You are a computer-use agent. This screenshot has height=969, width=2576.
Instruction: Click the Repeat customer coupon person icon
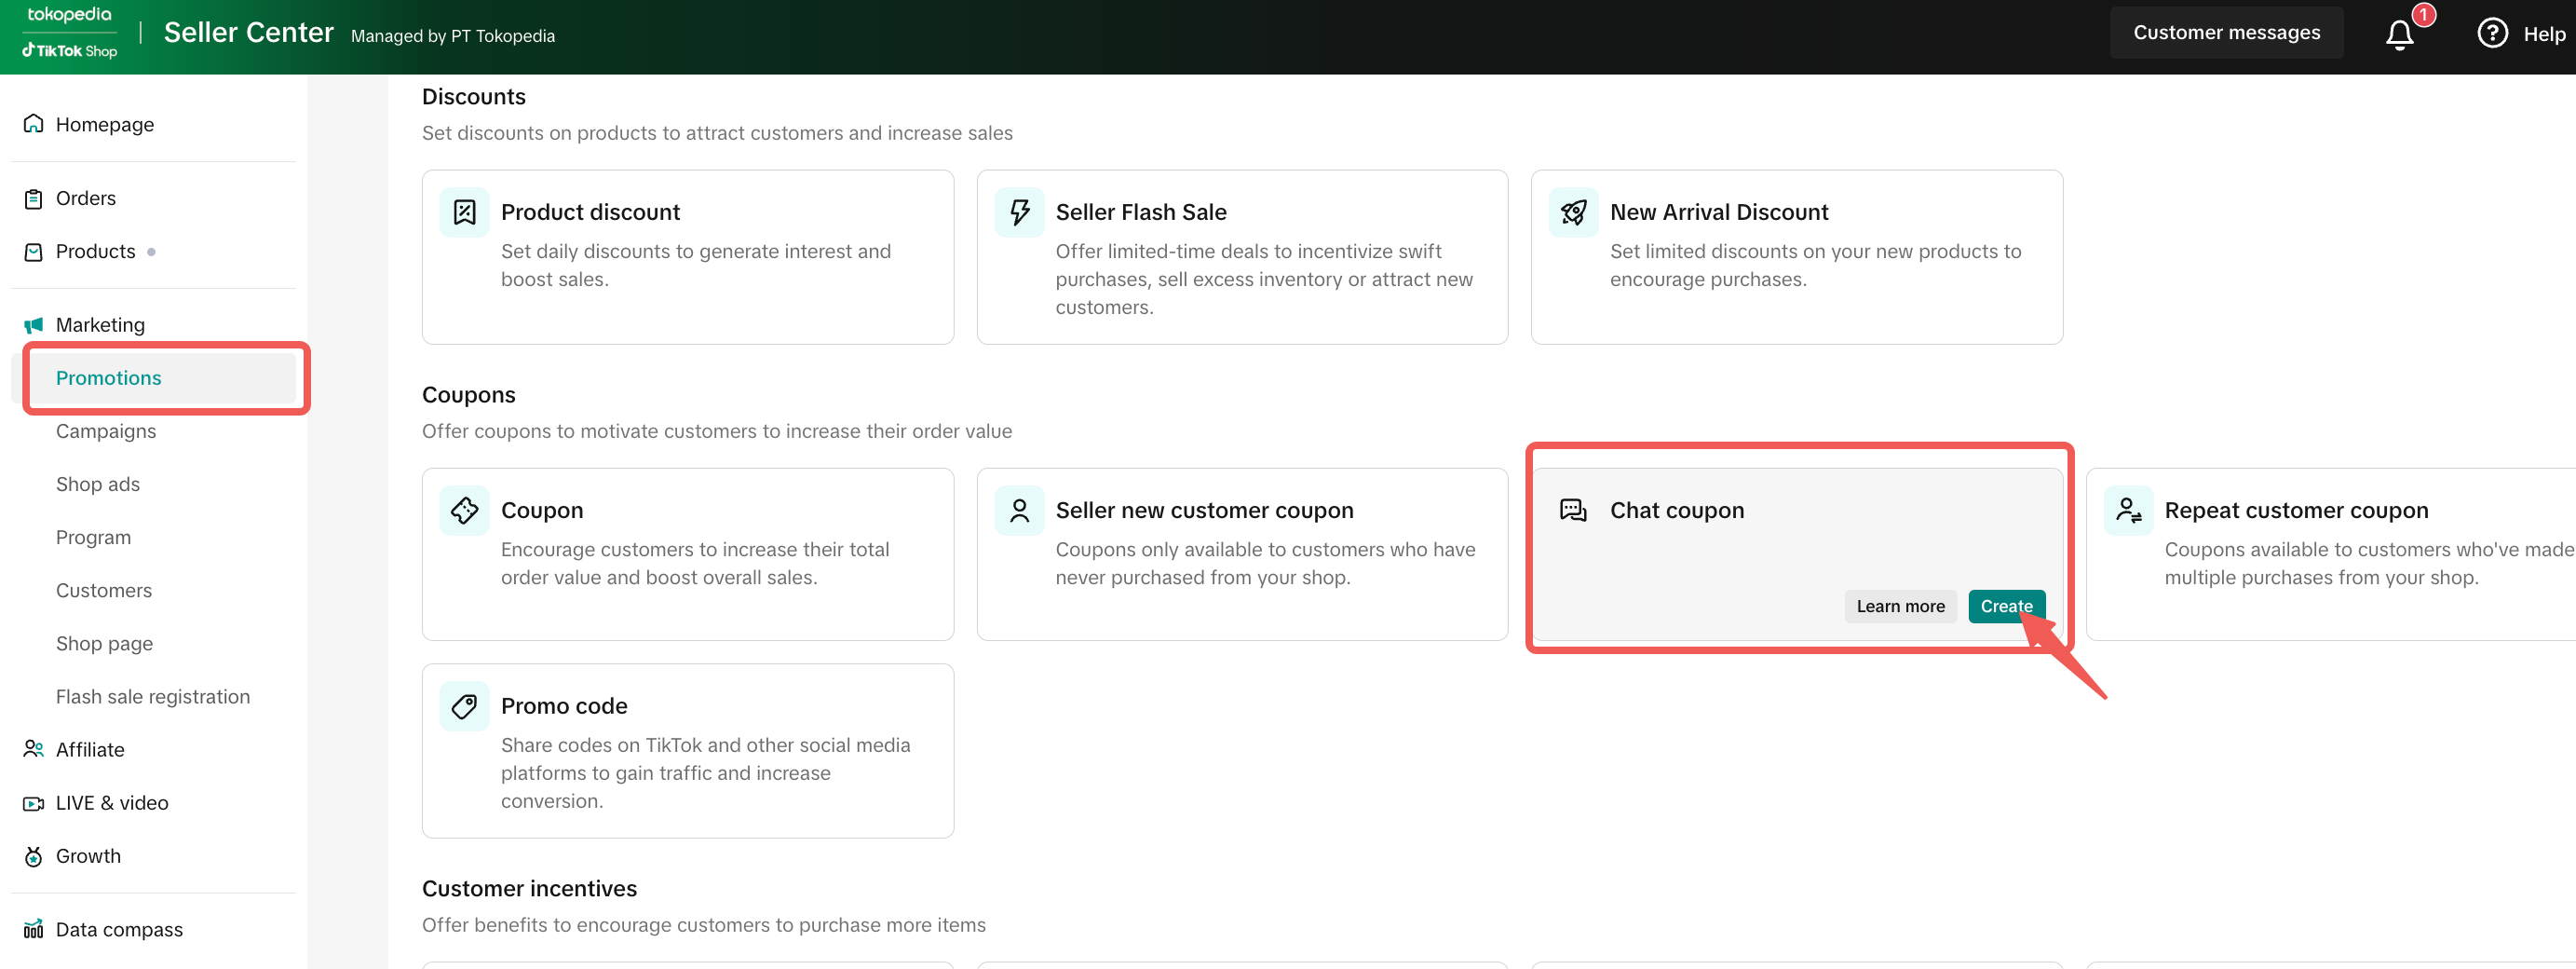2128,510
